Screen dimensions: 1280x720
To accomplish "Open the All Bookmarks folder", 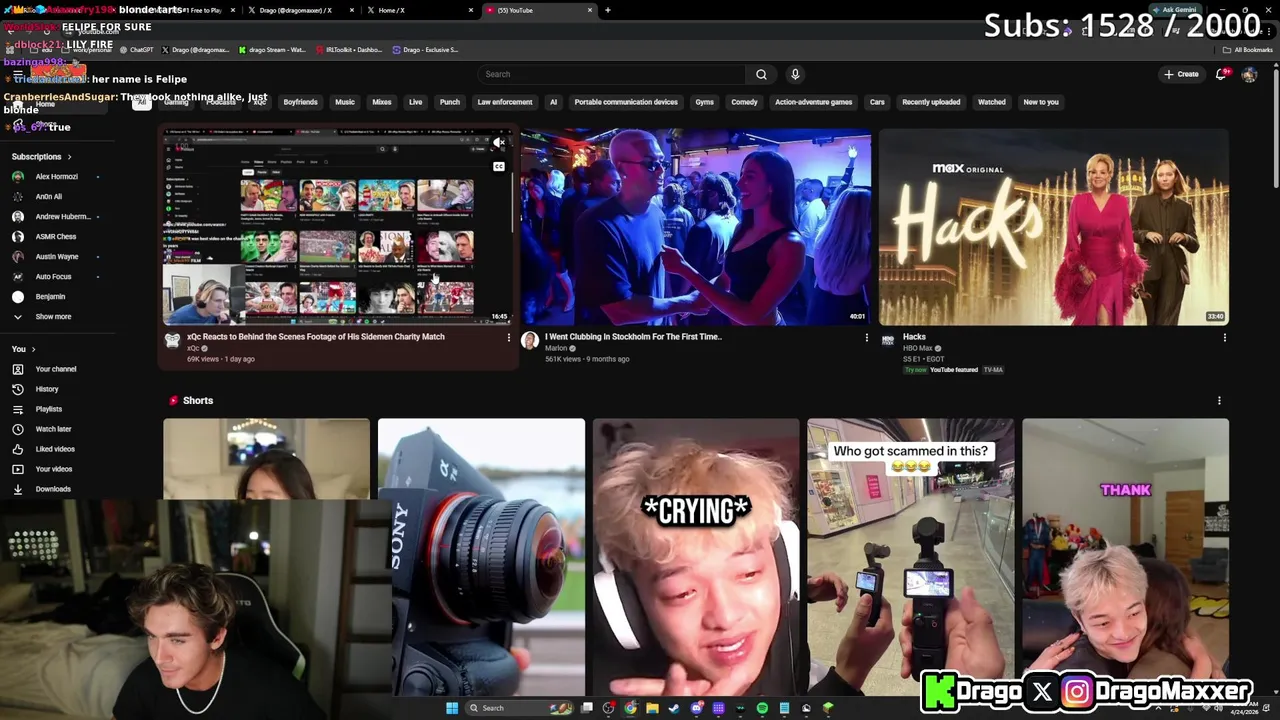I will pos(1247,50).
